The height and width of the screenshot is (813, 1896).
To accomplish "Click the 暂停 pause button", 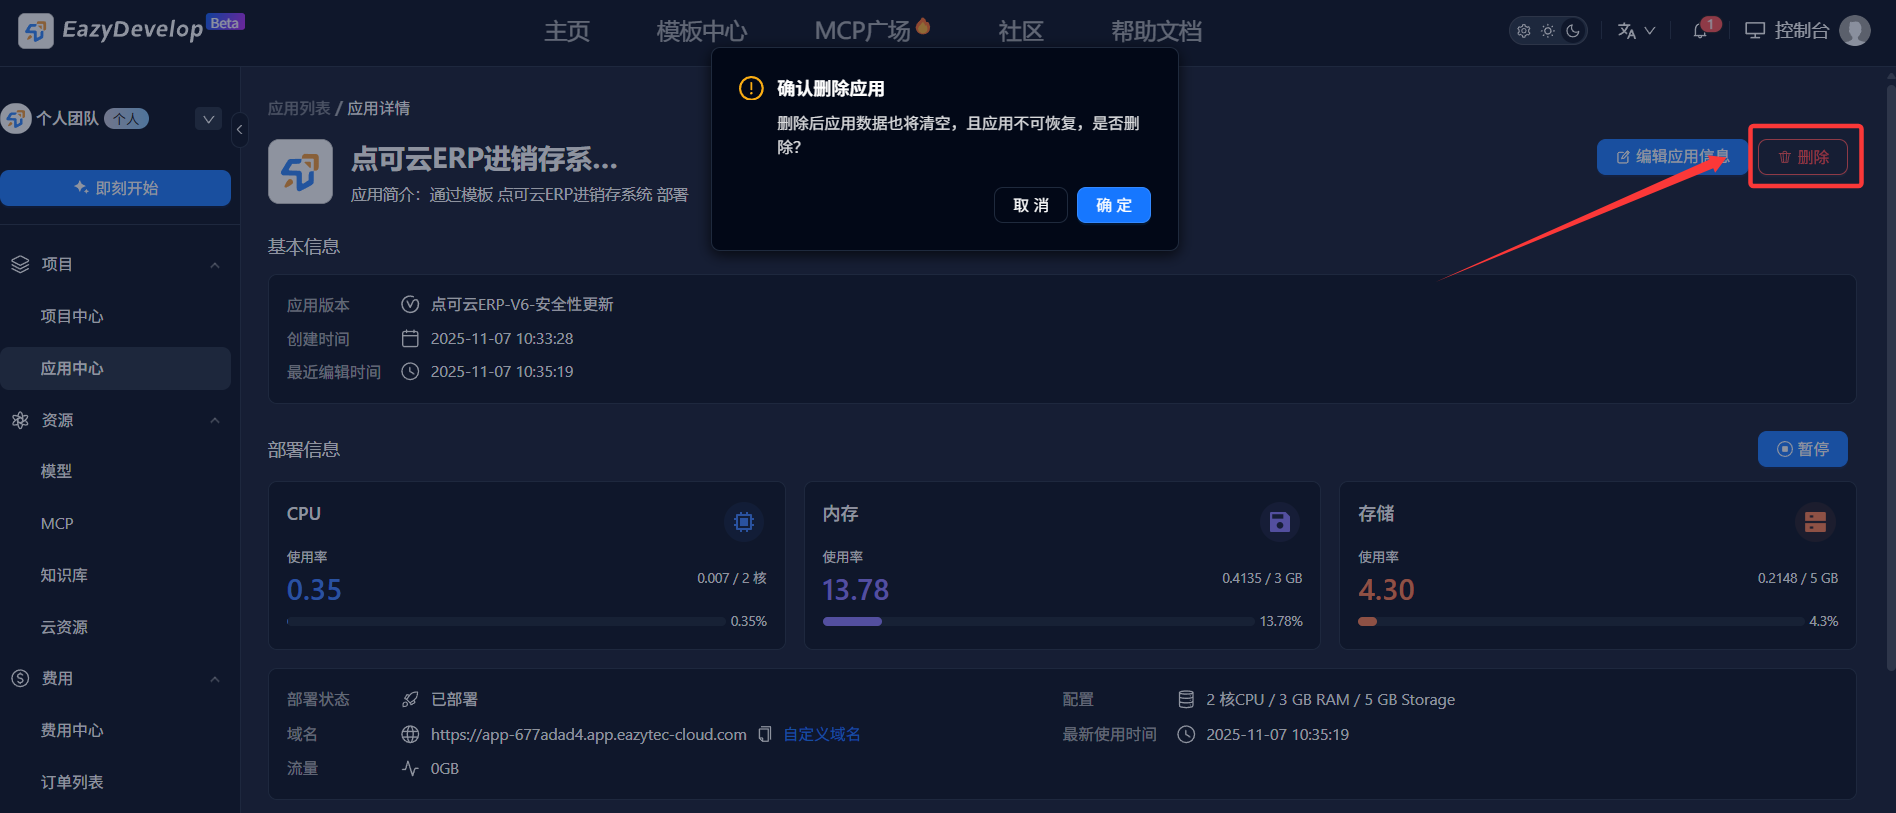I will pos(1803,449).
